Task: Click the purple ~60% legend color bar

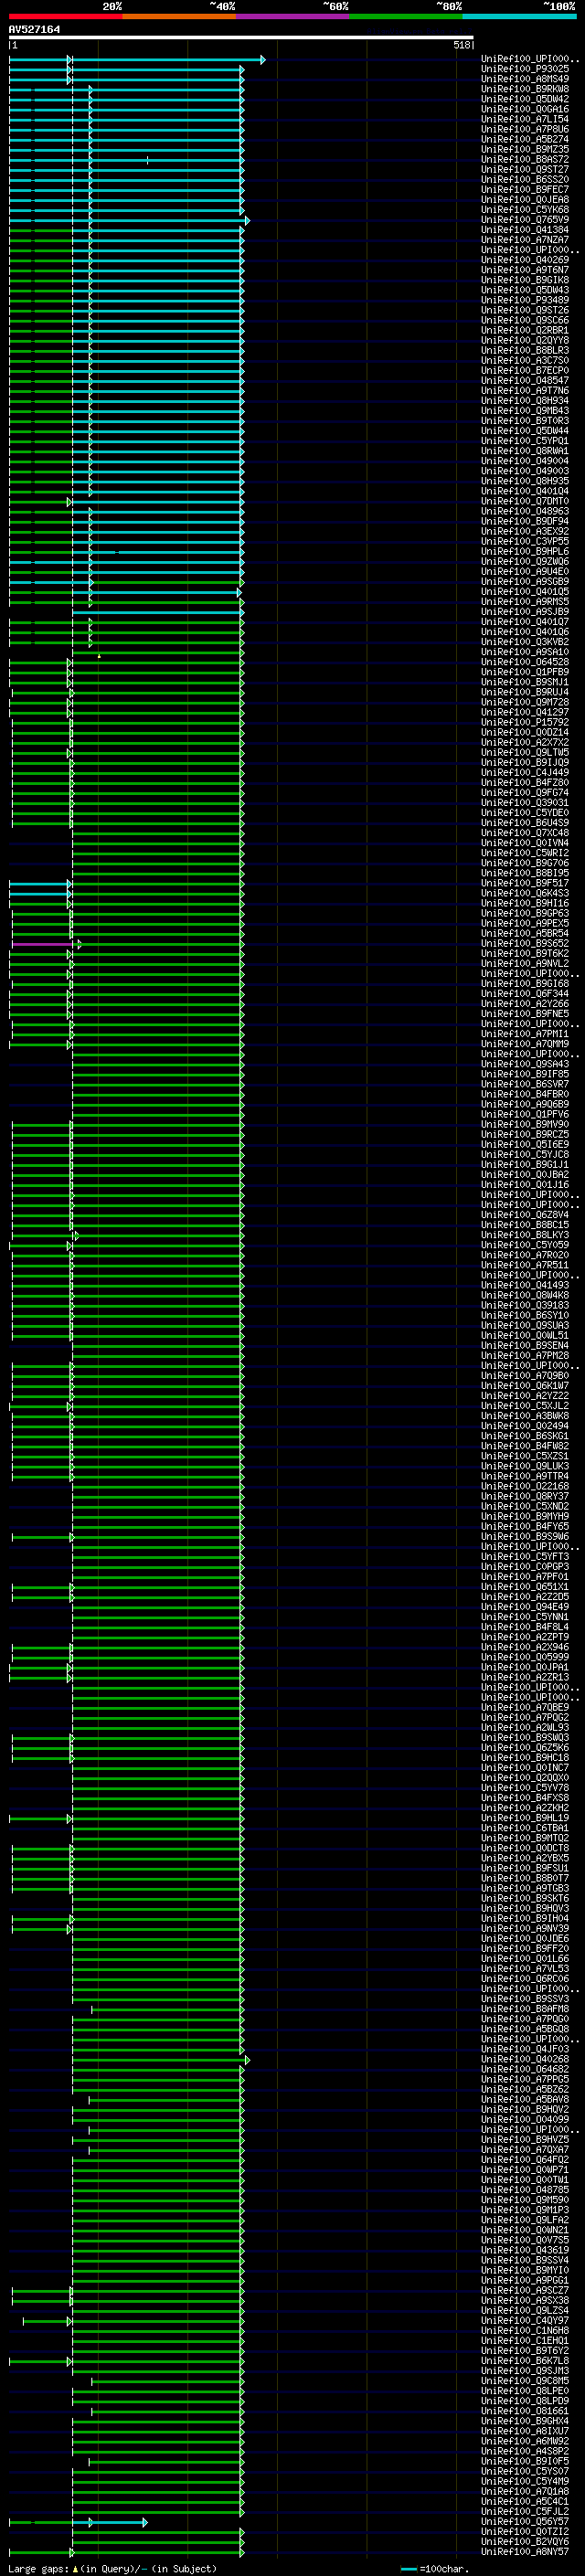Action: point(292,16)
